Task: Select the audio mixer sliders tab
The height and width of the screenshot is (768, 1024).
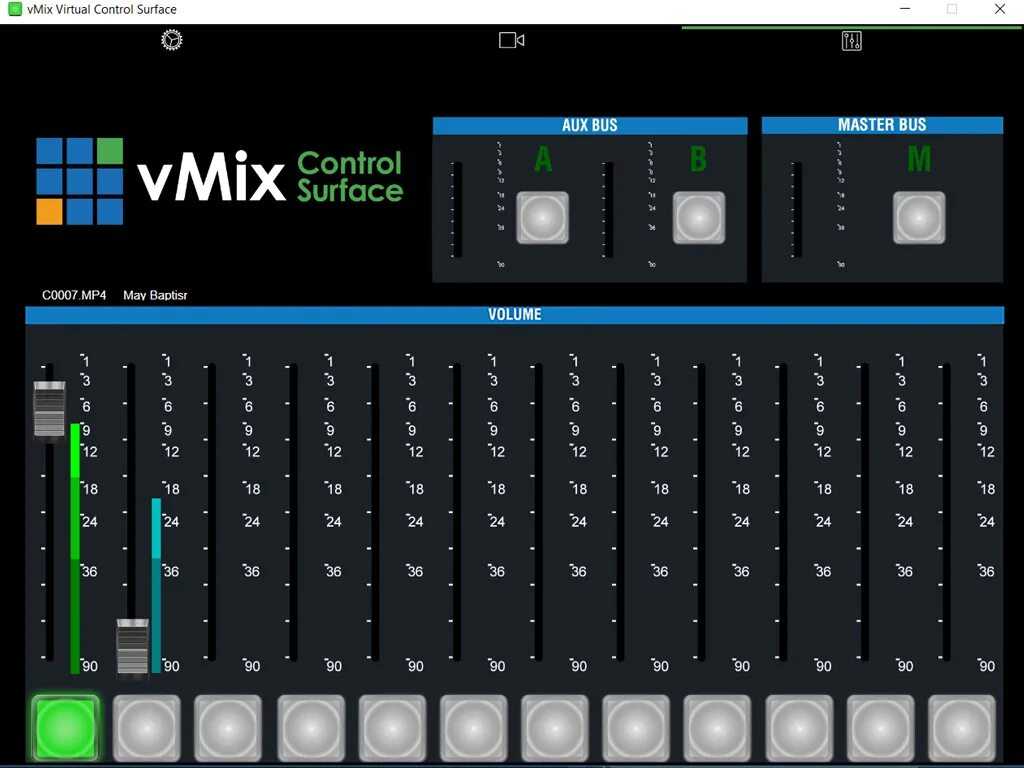Action: pos(852,40)
